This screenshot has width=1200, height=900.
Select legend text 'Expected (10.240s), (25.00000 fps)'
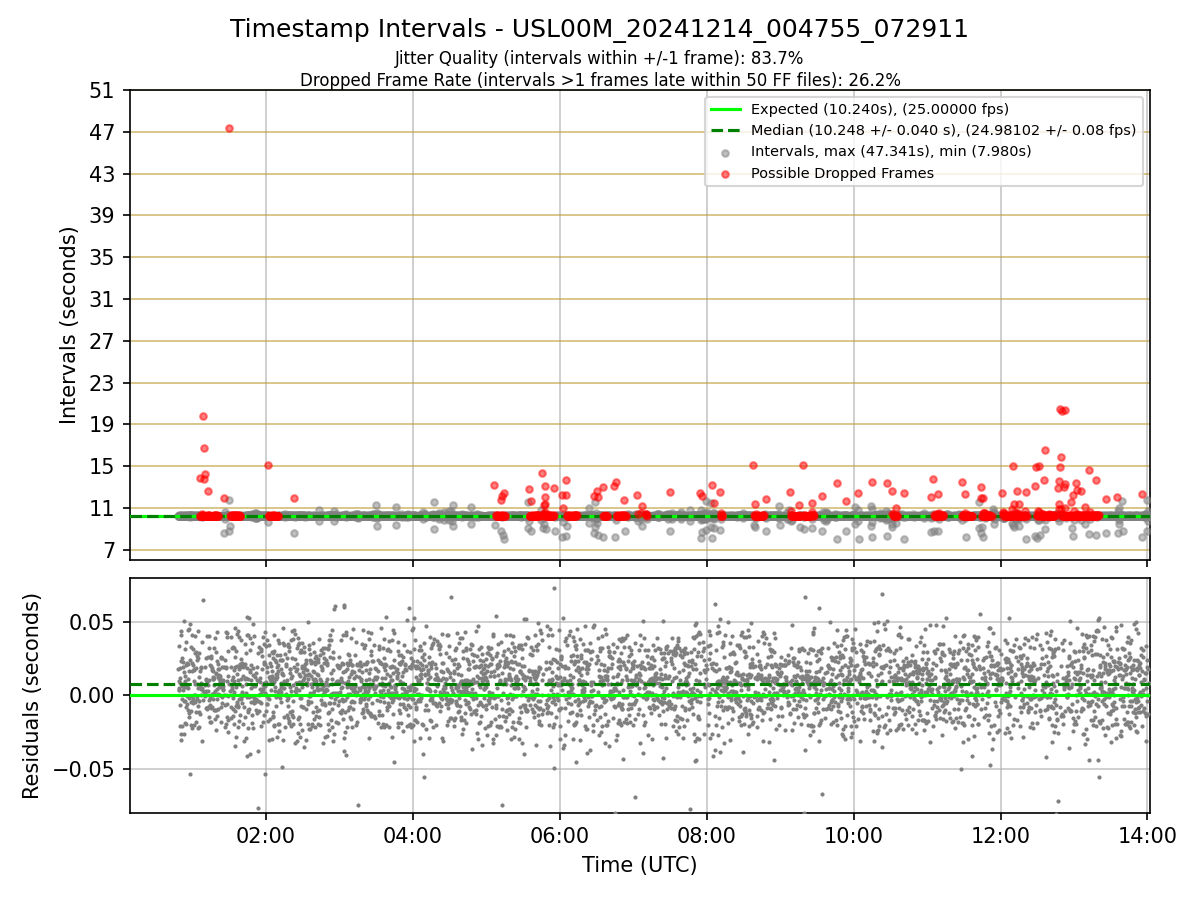(x=880, y=109)
